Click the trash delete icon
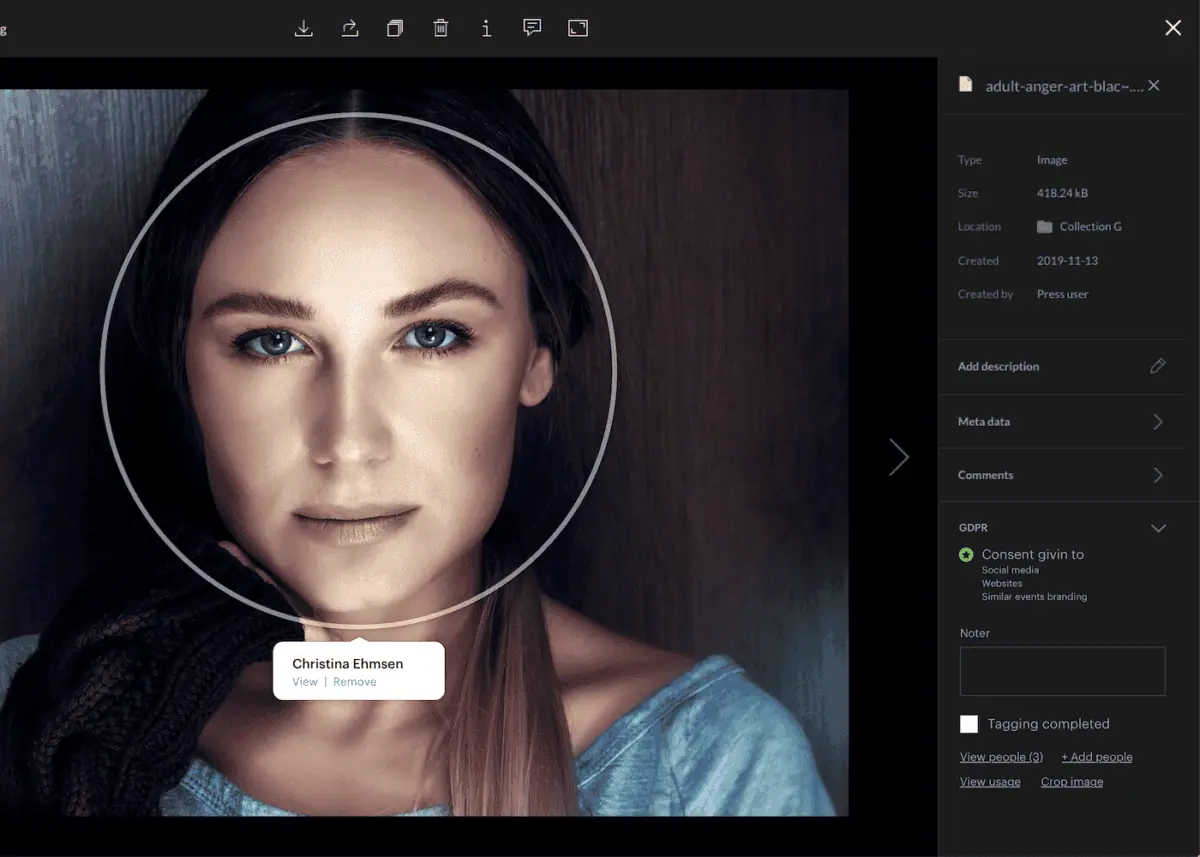 (x=440, y=28)
